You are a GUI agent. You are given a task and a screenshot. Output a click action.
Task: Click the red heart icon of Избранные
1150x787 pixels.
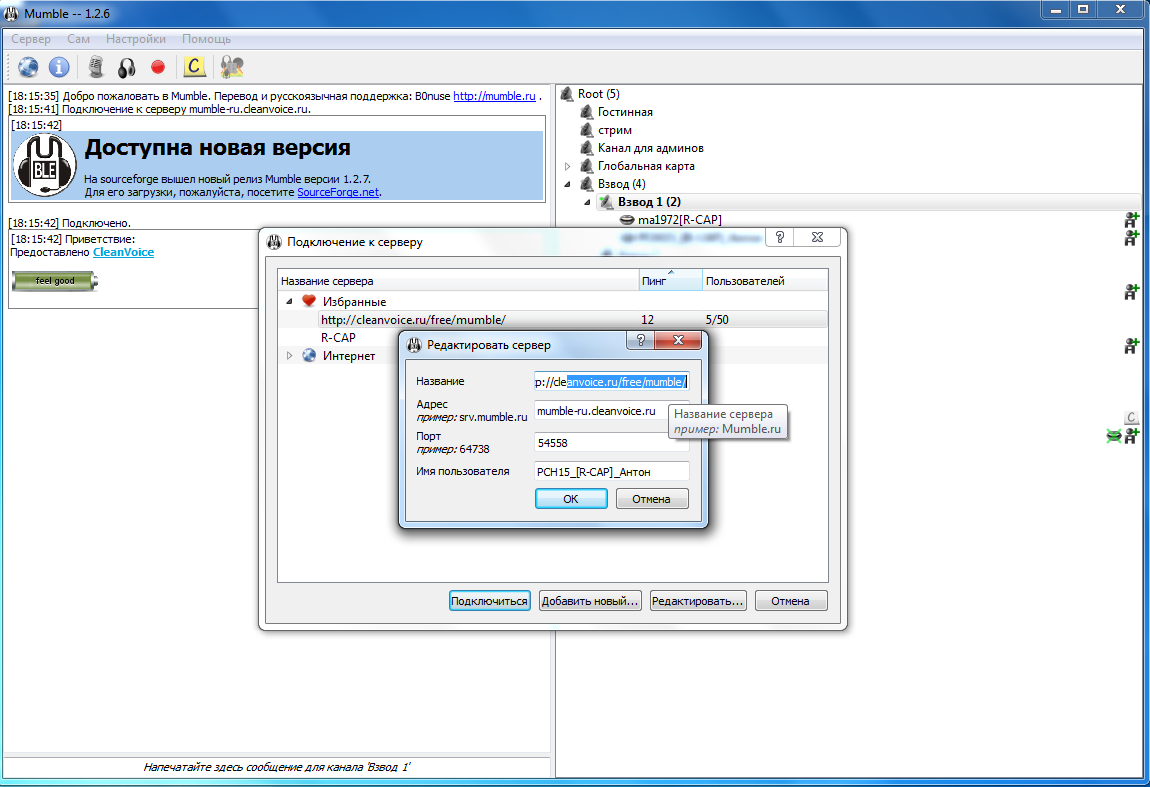pos(309,301)
